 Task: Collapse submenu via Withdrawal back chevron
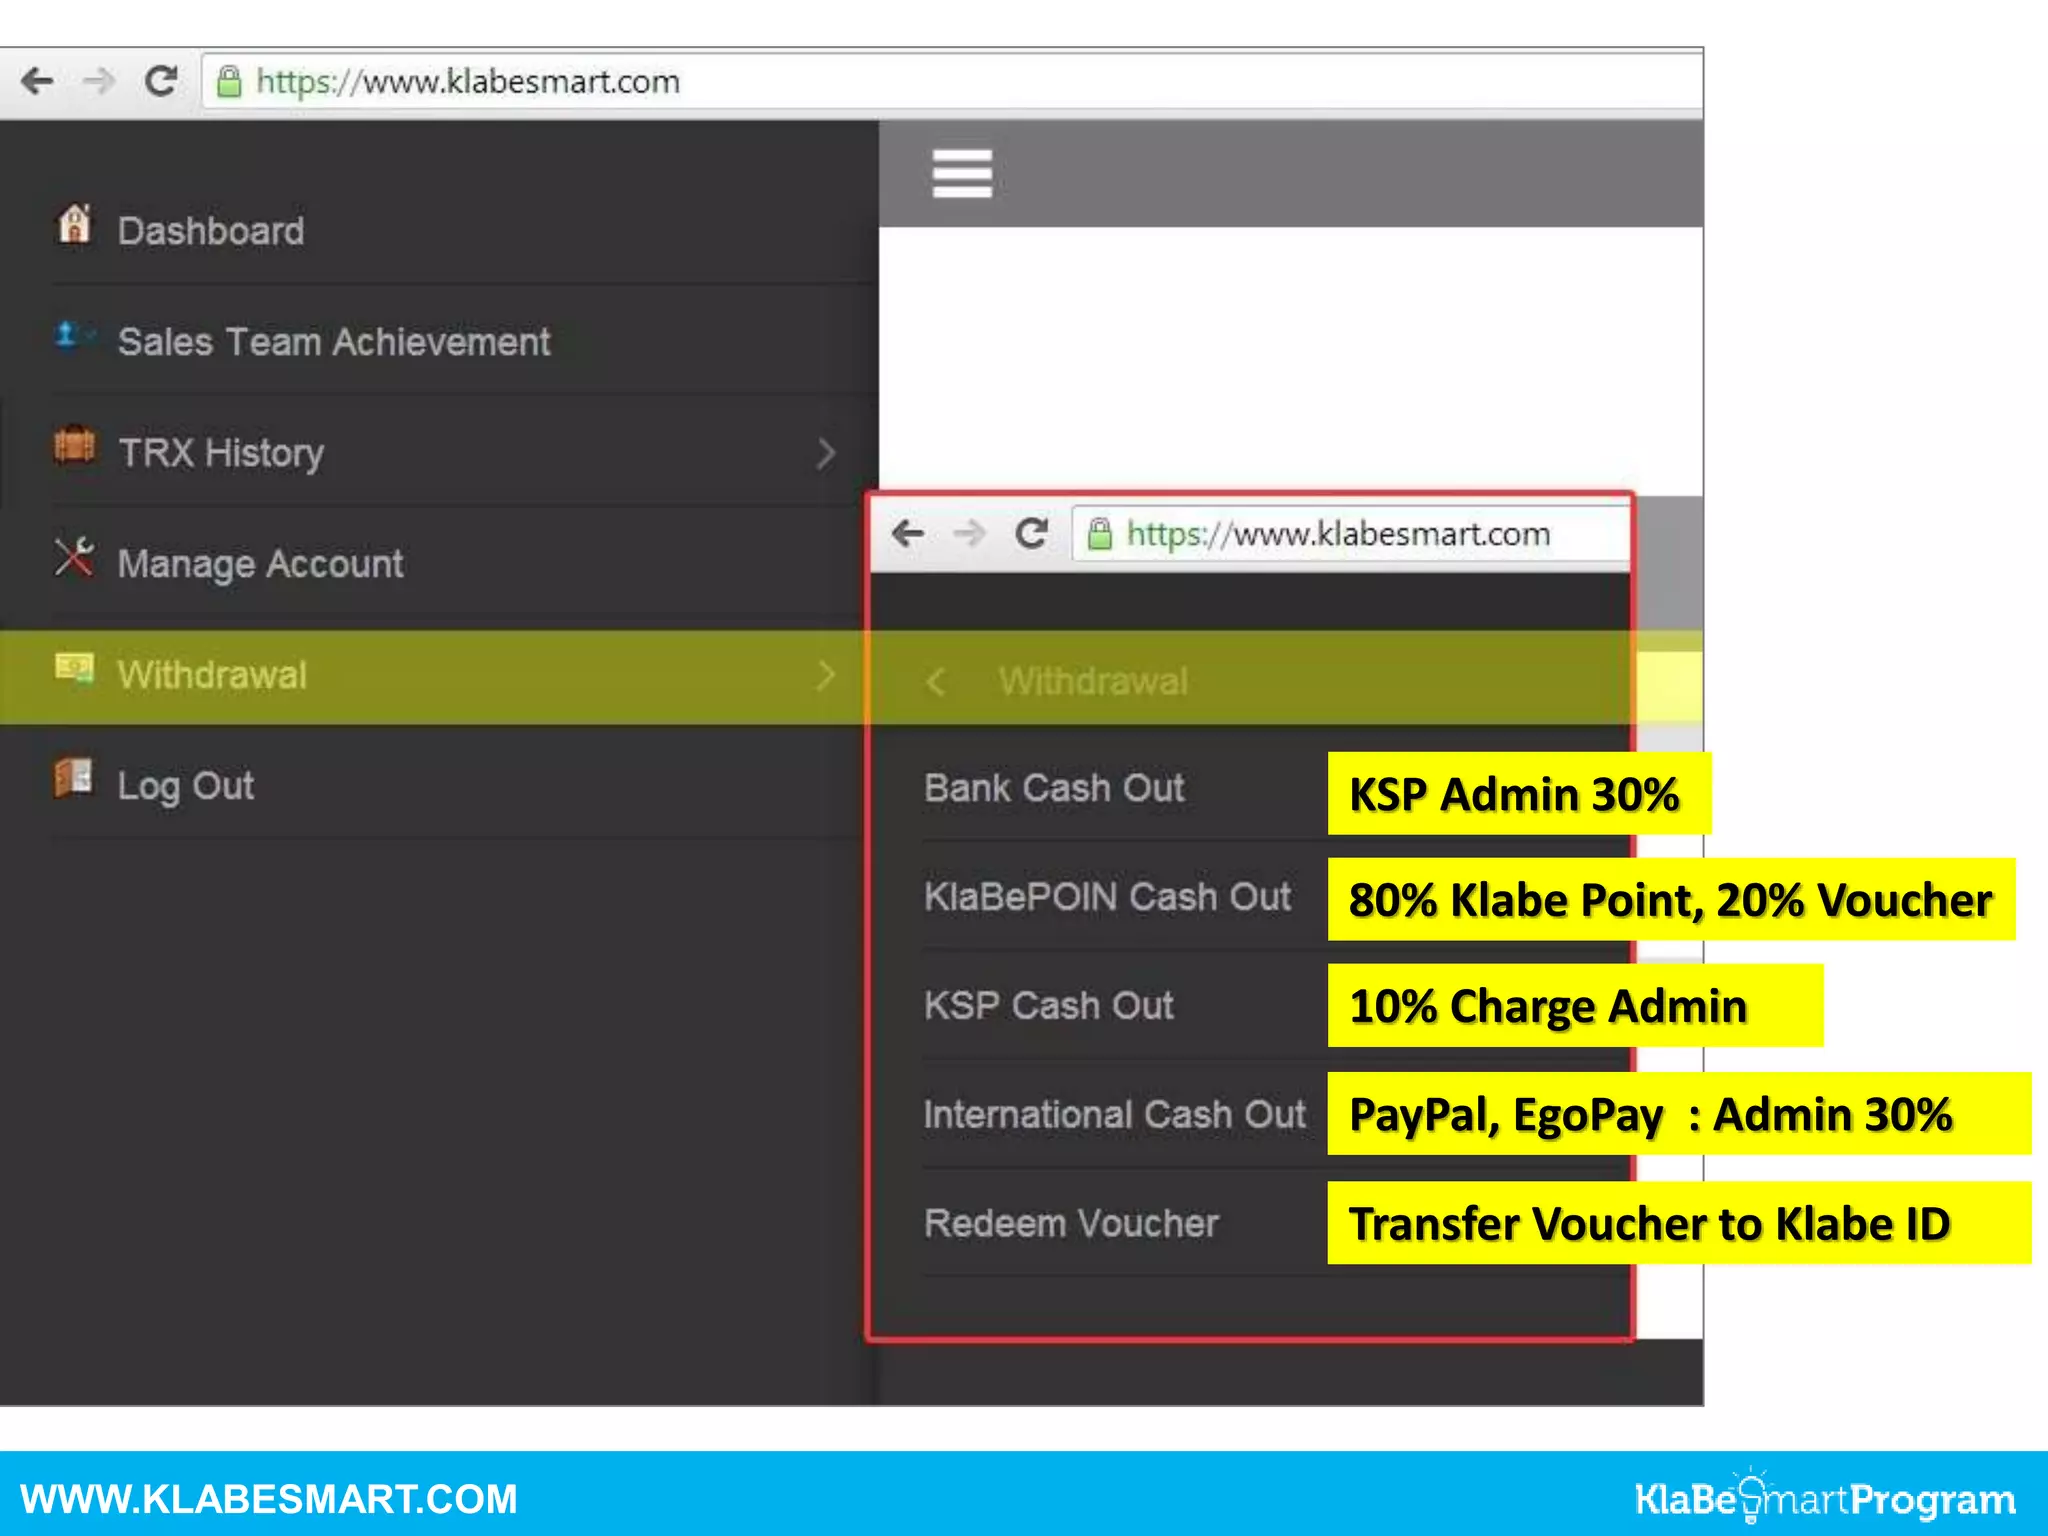tap(936, 682)
